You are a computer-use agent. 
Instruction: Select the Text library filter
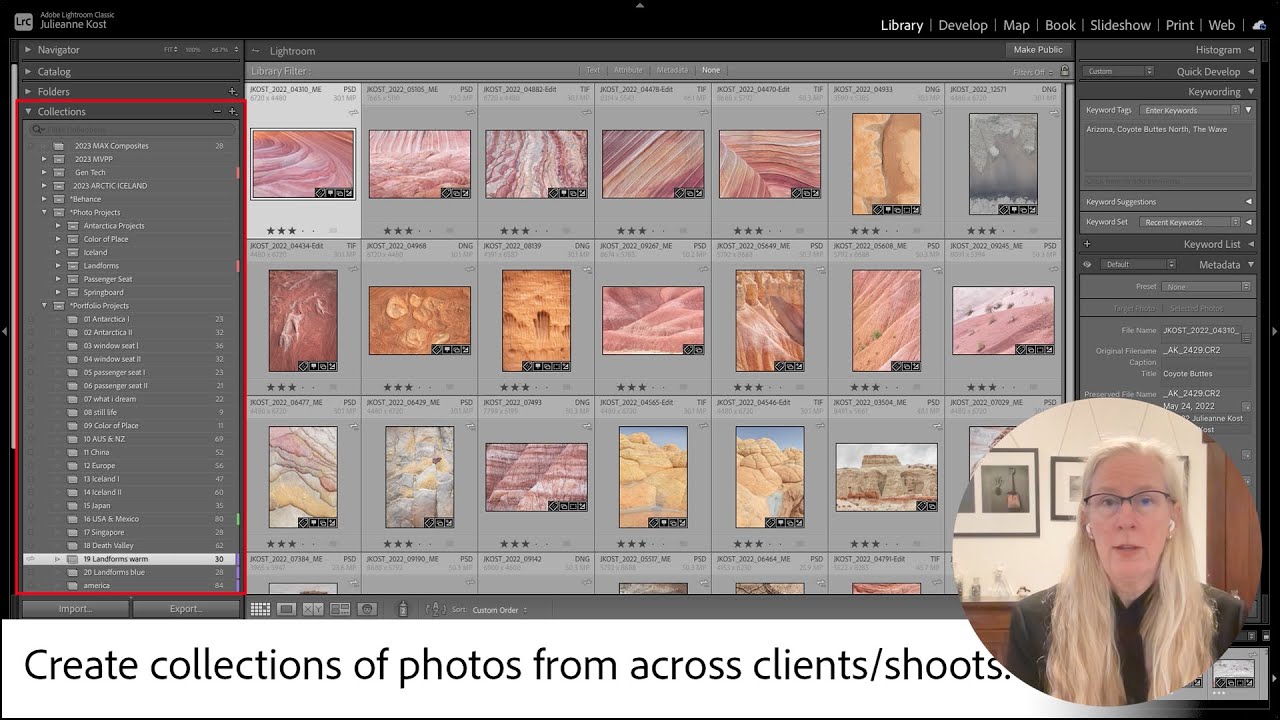coord(593,70)
